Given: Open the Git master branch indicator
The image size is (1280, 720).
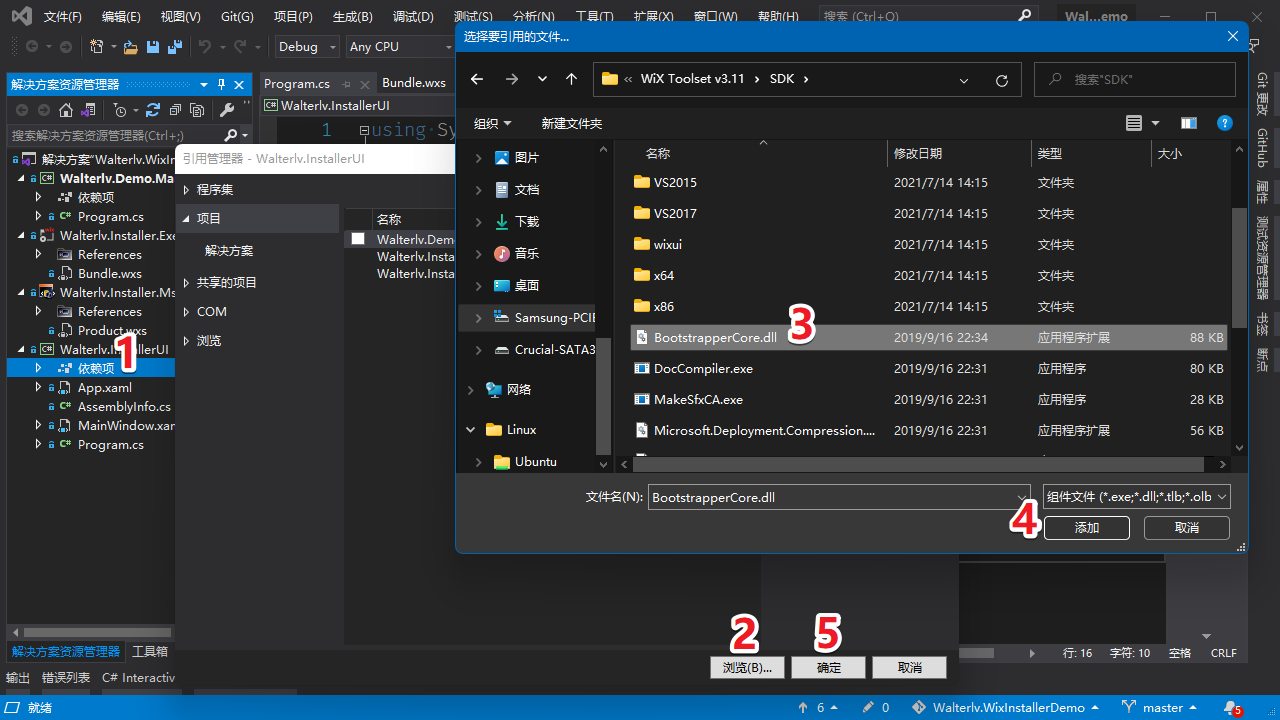Looking at the screenshot, I should [1163, 707].
